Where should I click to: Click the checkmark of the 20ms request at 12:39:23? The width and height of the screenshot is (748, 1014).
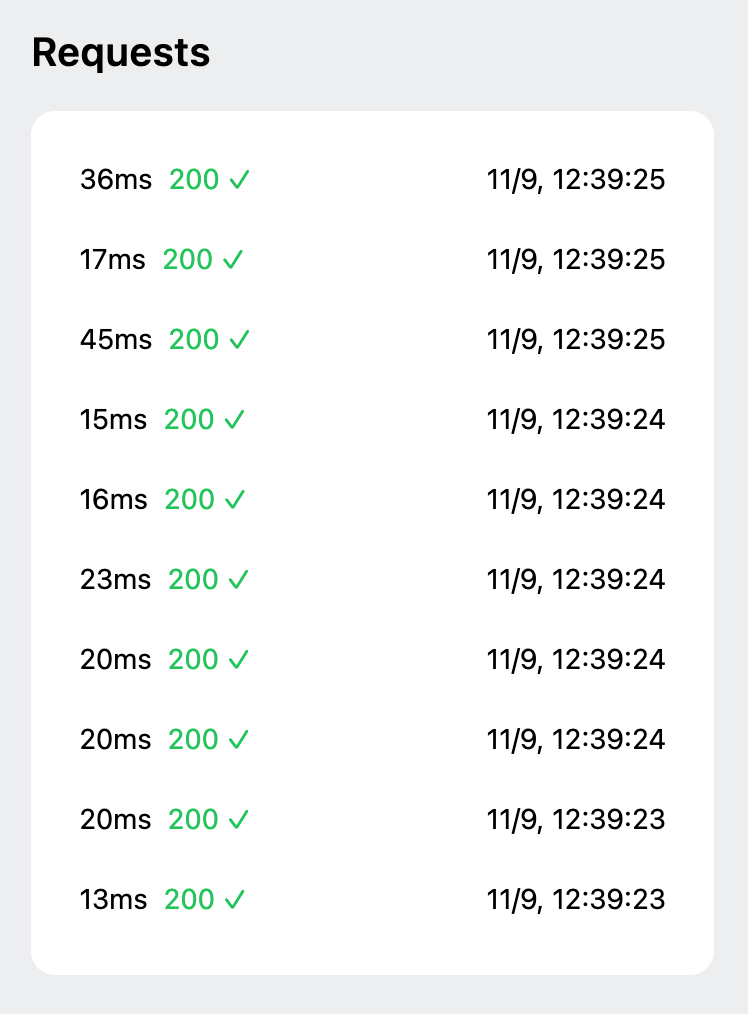(x=238, y=820)
